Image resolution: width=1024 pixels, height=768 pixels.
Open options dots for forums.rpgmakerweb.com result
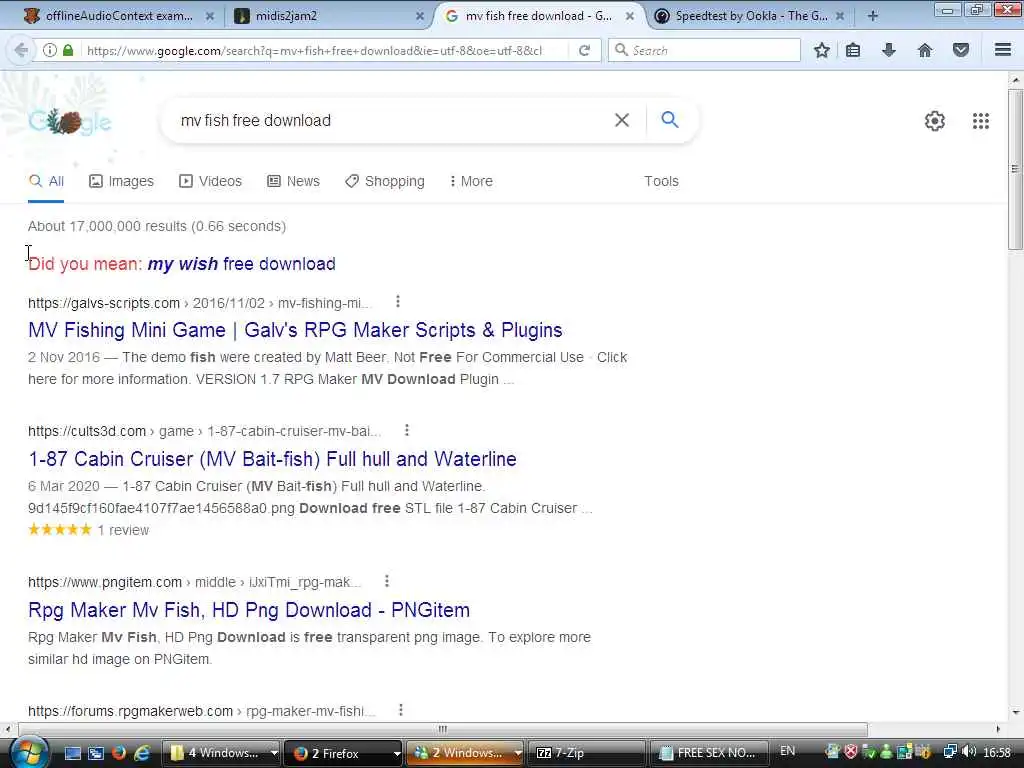click(400, 710)
